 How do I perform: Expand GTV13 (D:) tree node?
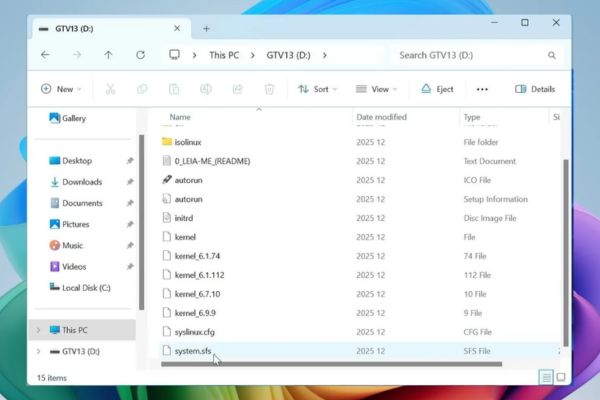tap(38, 351)
